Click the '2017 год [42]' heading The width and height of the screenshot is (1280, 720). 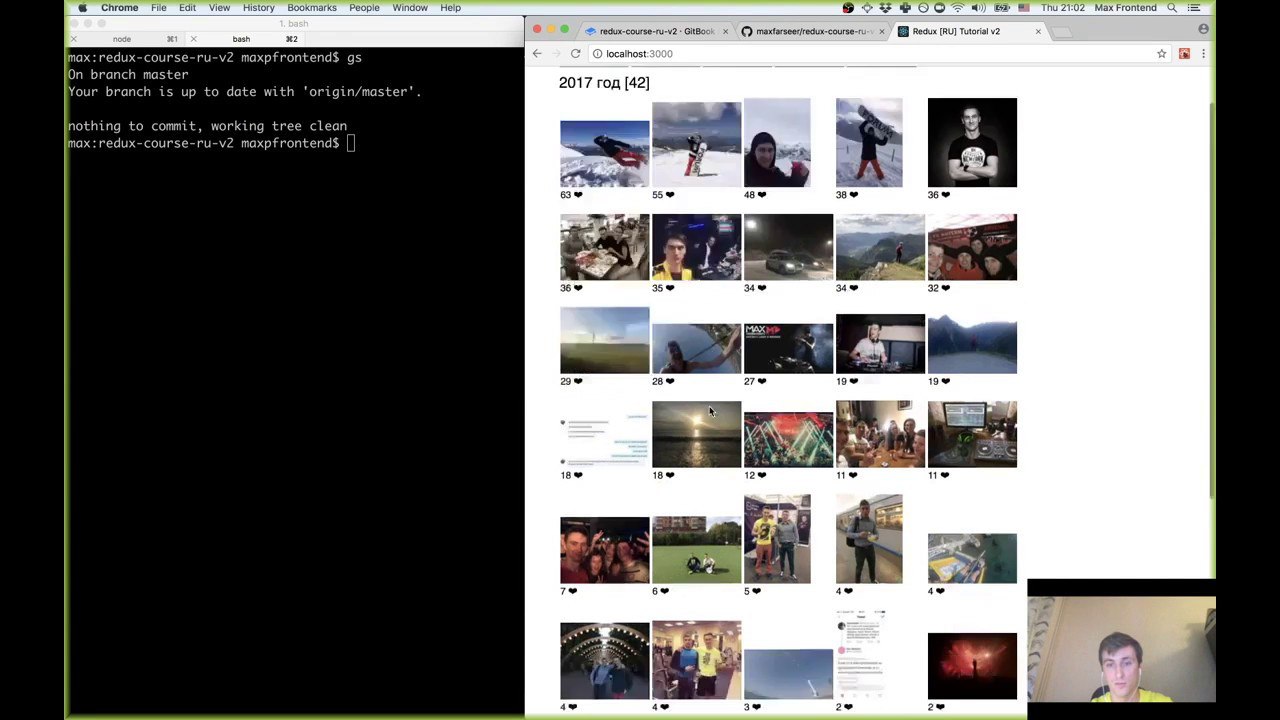(604, 83)
